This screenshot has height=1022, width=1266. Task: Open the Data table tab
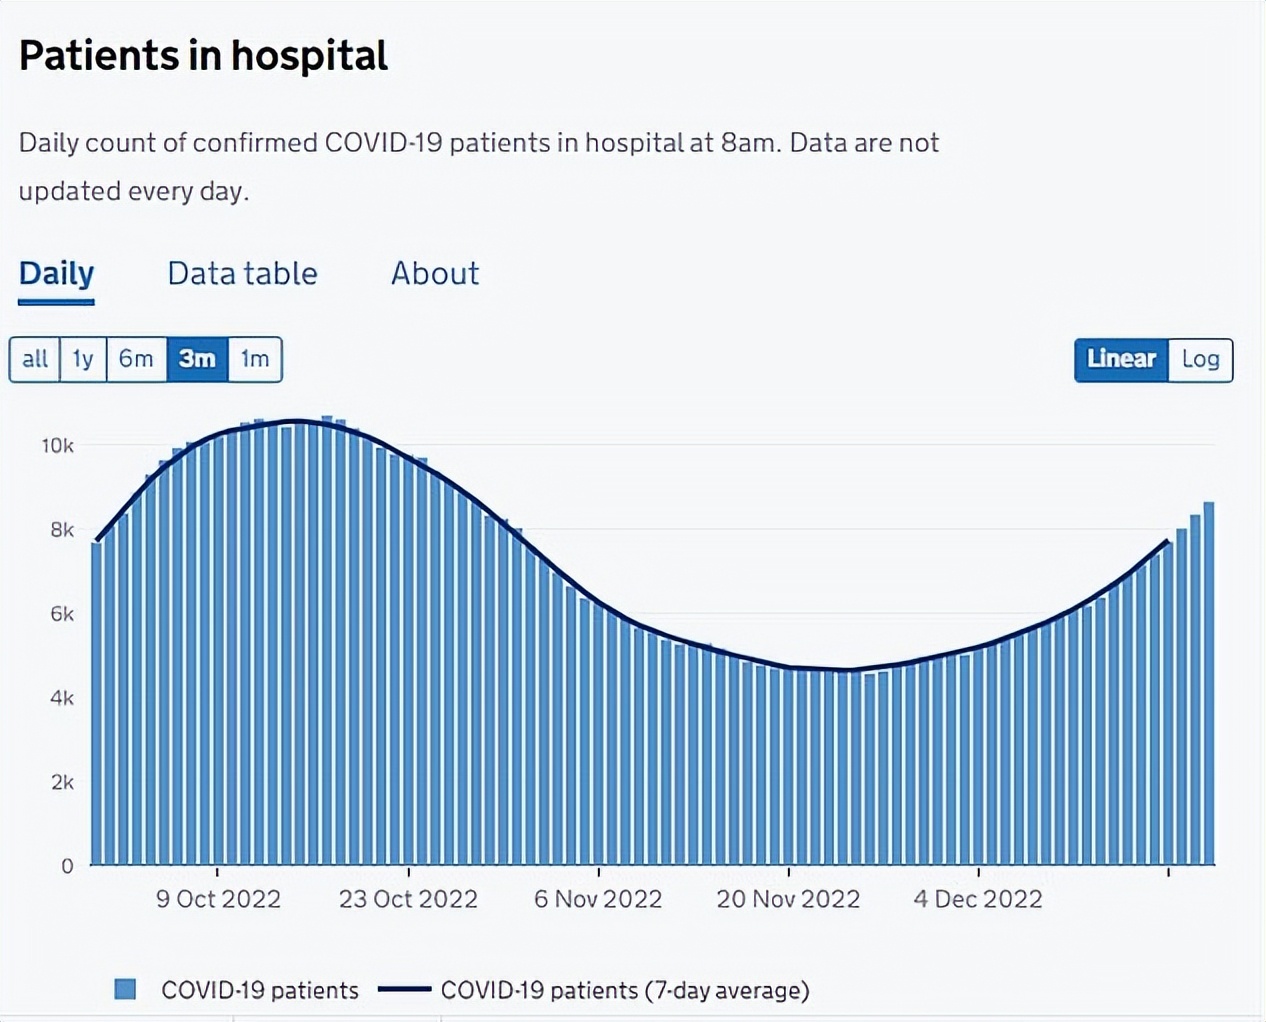242,274
